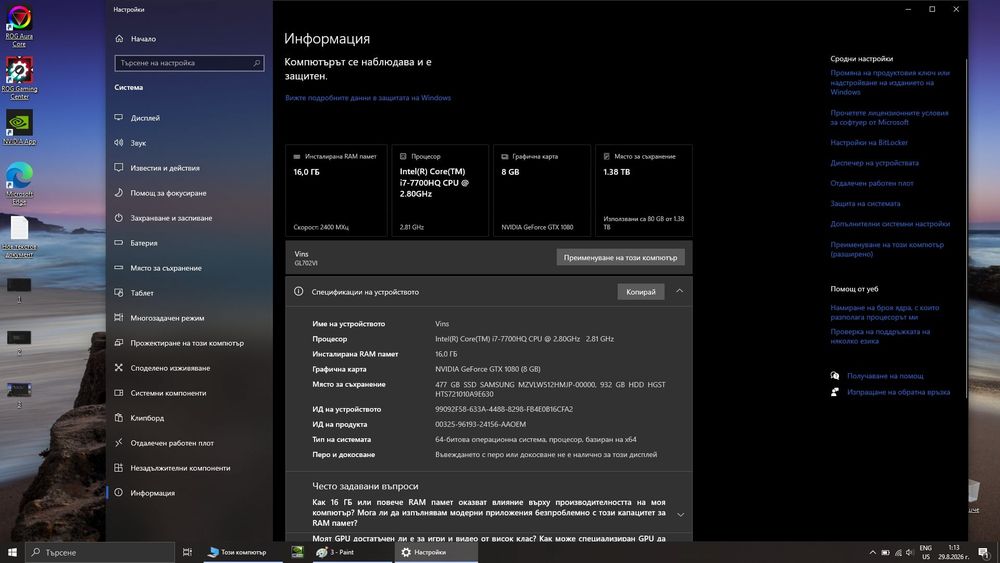1000x563 pixels.
Task: Open Системни компоненти settings
Action: pyautogui.click(x=189, y=393)
